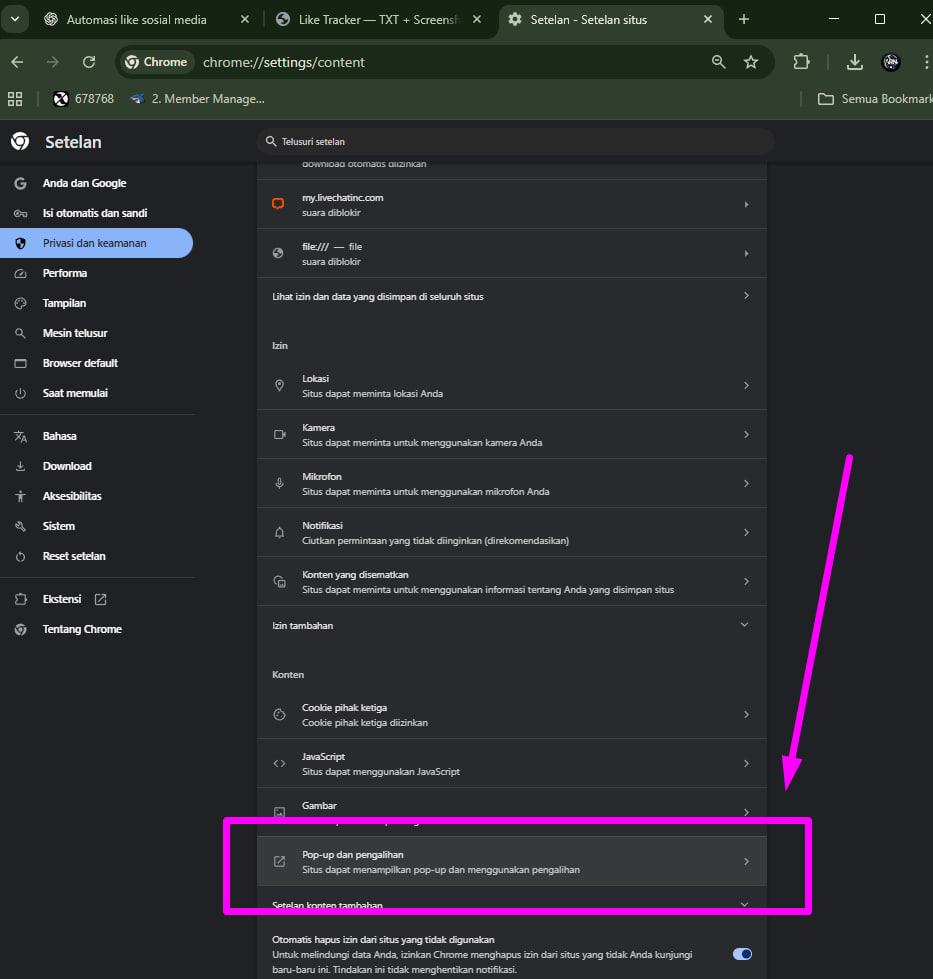Open the Downloads toolbar icon
Image resolution: width=933 pixels, height=979 pixels.
(854, 62)
